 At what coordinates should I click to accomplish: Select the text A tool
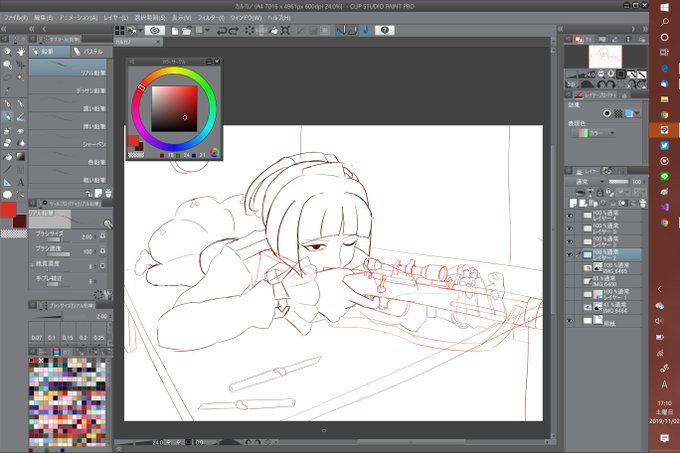click(20, 183)
